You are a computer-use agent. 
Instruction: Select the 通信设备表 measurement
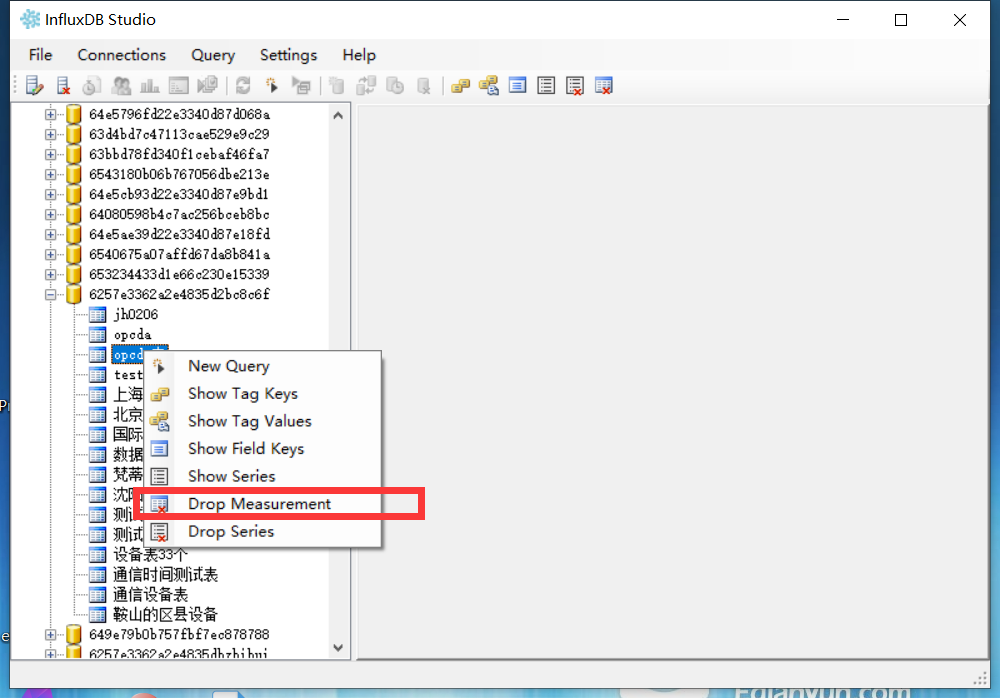coord(151,595)
